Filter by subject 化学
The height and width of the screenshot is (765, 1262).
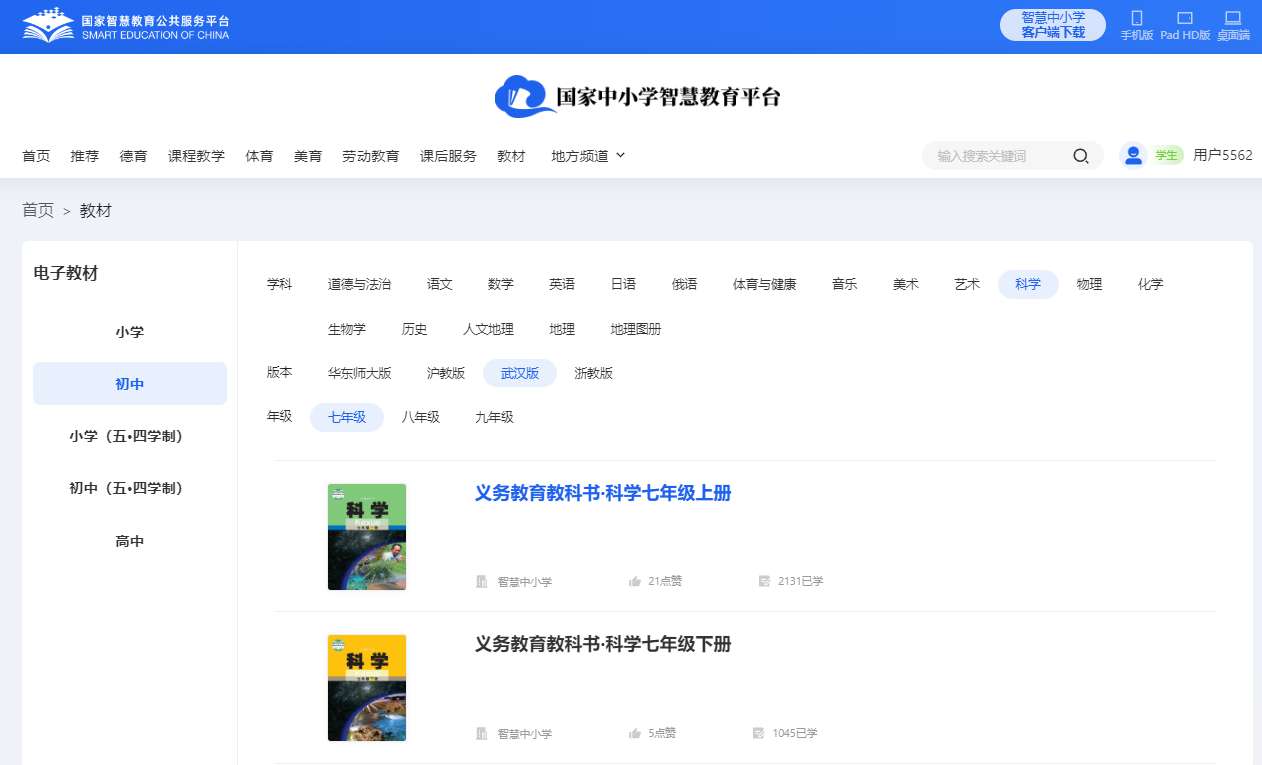(1151, 284)
